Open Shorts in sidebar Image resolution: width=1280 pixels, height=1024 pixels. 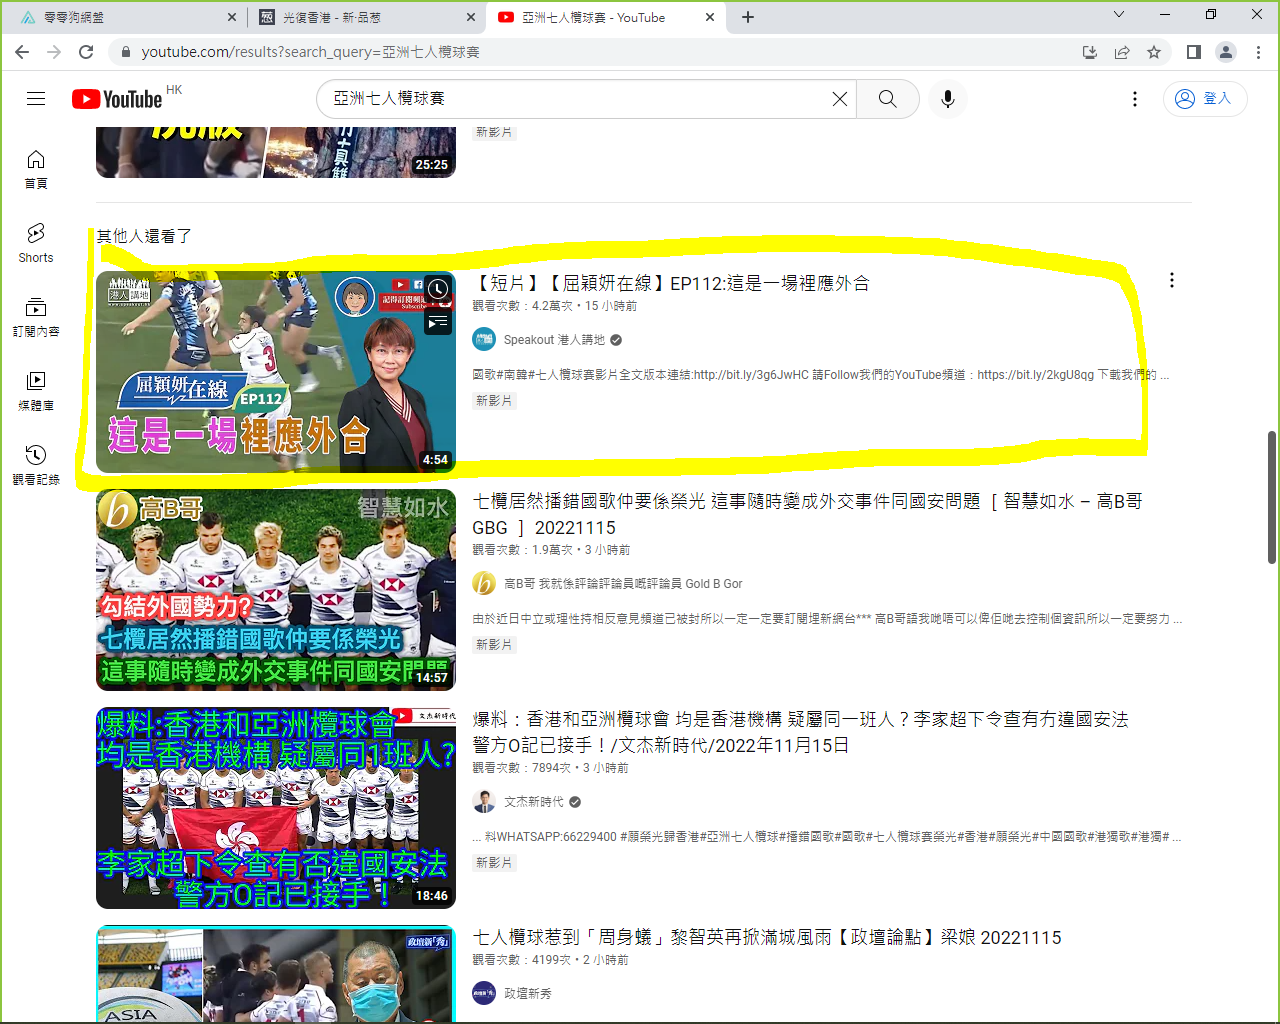click(x=36, y=243)
